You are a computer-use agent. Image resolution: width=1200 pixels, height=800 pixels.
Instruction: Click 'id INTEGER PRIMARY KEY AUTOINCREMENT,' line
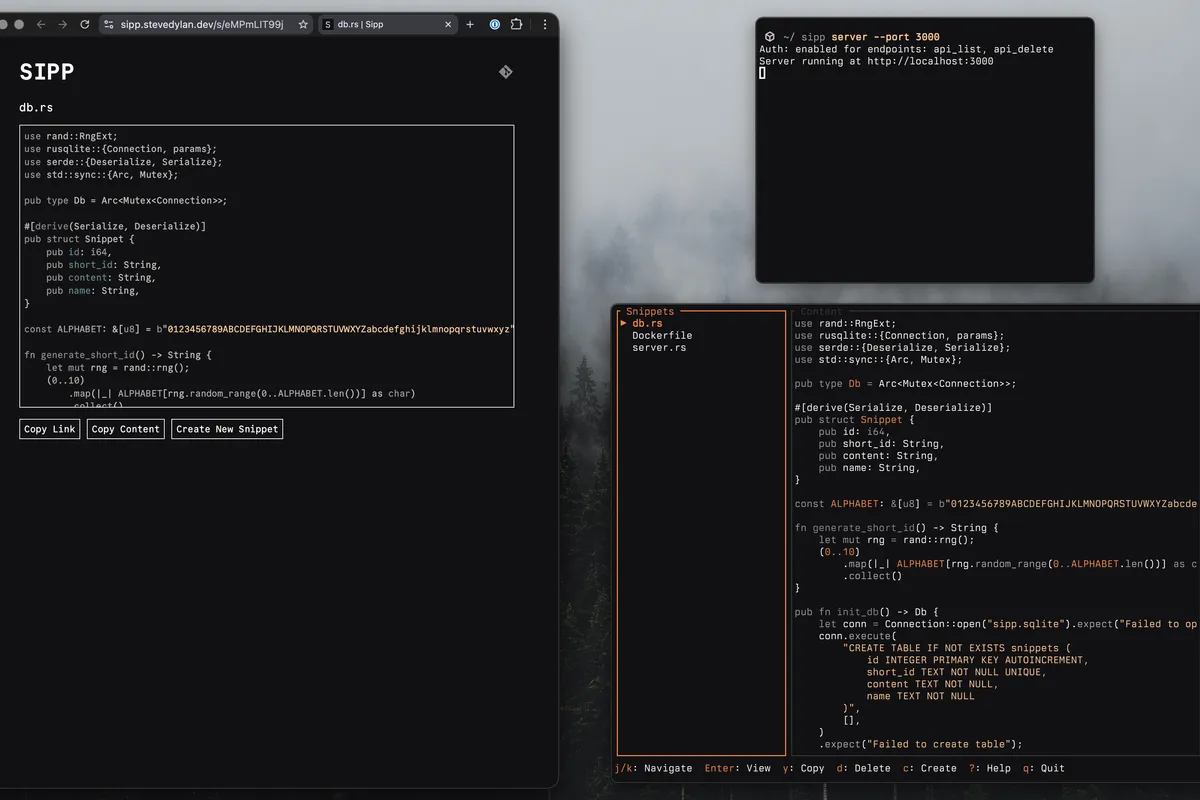pos(978,660)
